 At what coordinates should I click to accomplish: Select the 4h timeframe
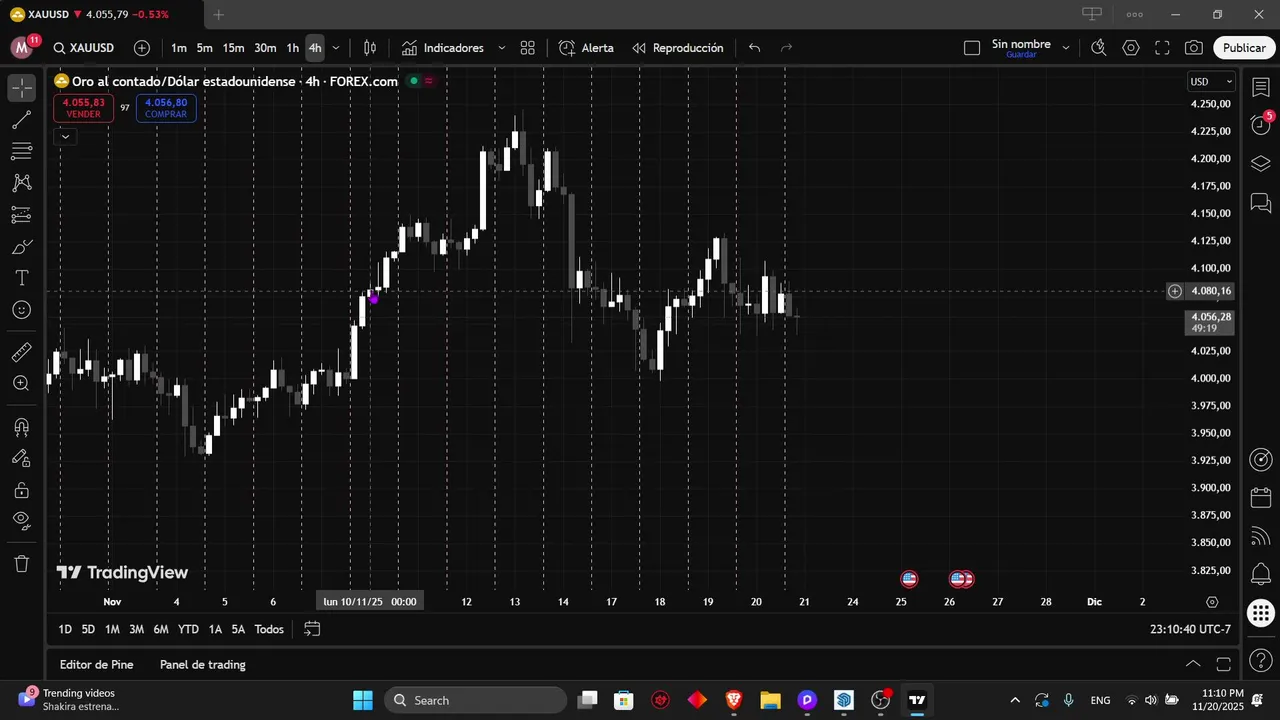(315, 48)
